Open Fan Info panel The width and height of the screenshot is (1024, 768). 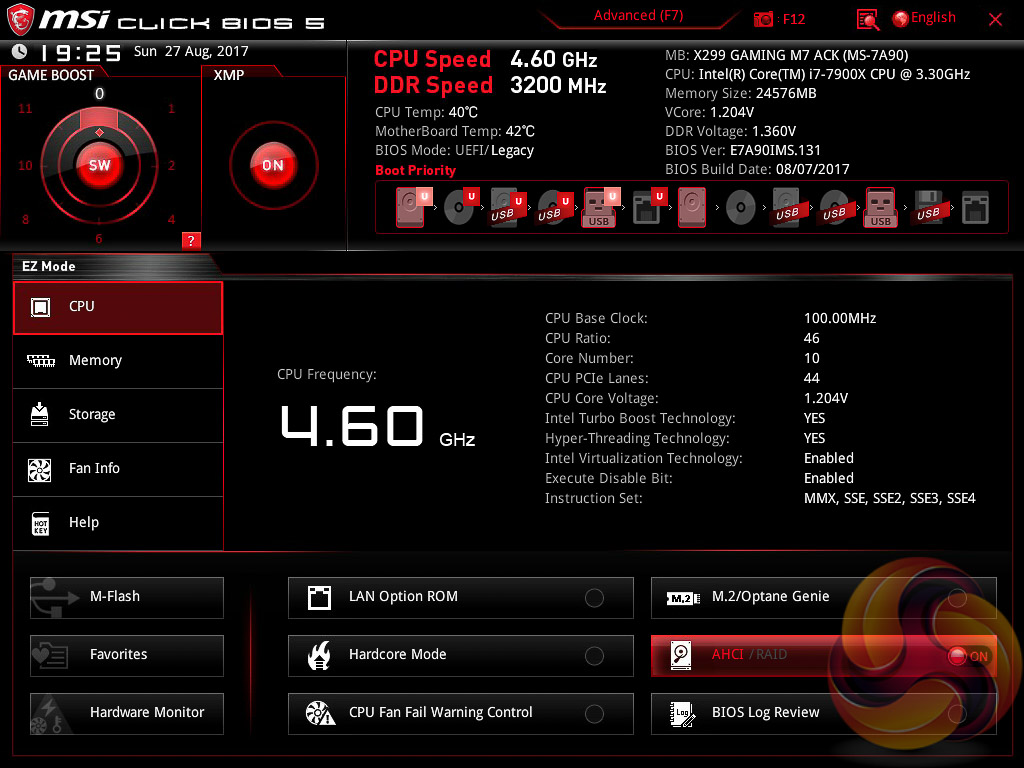click(118, 469)
